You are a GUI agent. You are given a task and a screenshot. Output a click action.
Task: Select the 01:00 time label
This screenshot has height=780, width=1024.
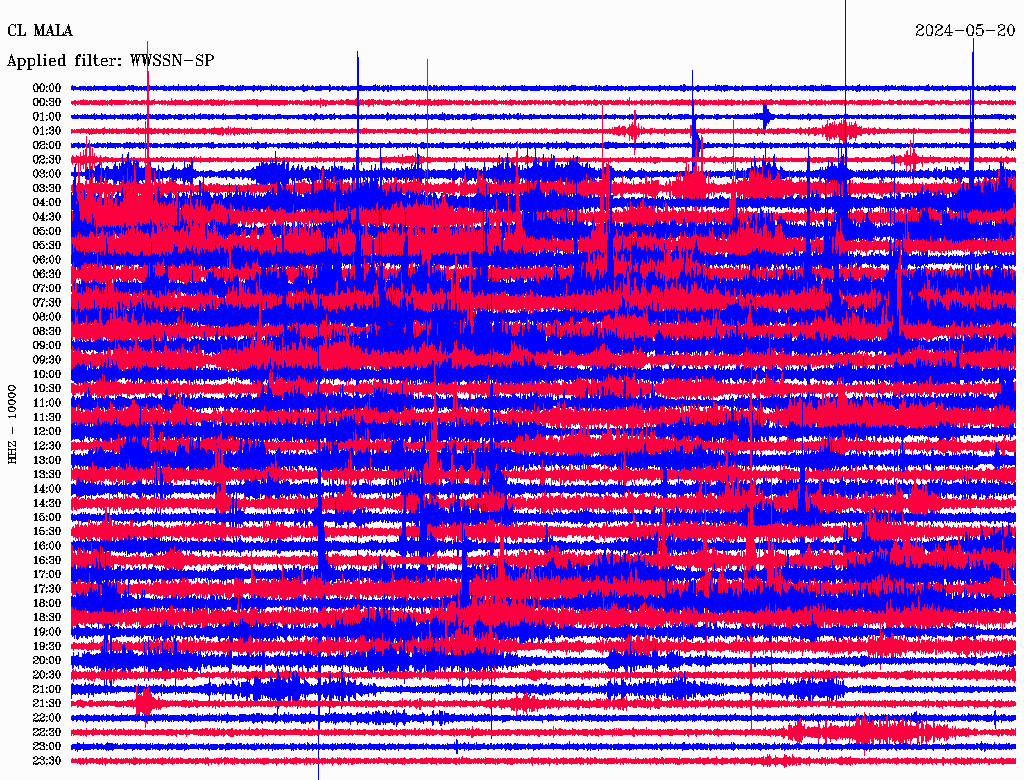tap(47, 116)
